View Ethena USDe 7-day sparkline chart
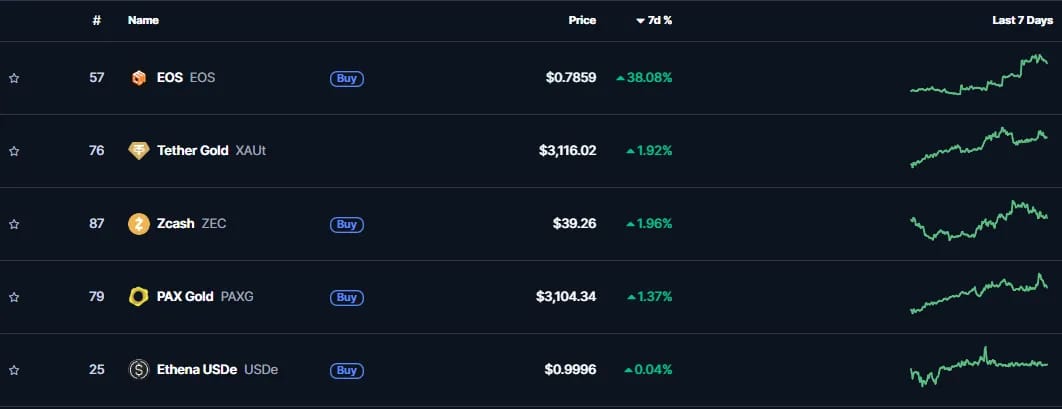Screen dimensions: 1062x409 [x=979, y=366]
